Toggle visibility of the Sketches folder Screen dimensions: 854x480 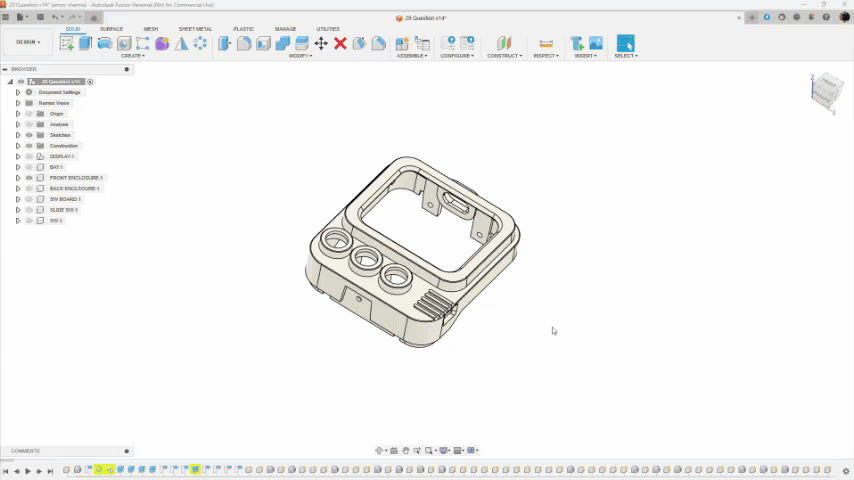coord(29,135)
